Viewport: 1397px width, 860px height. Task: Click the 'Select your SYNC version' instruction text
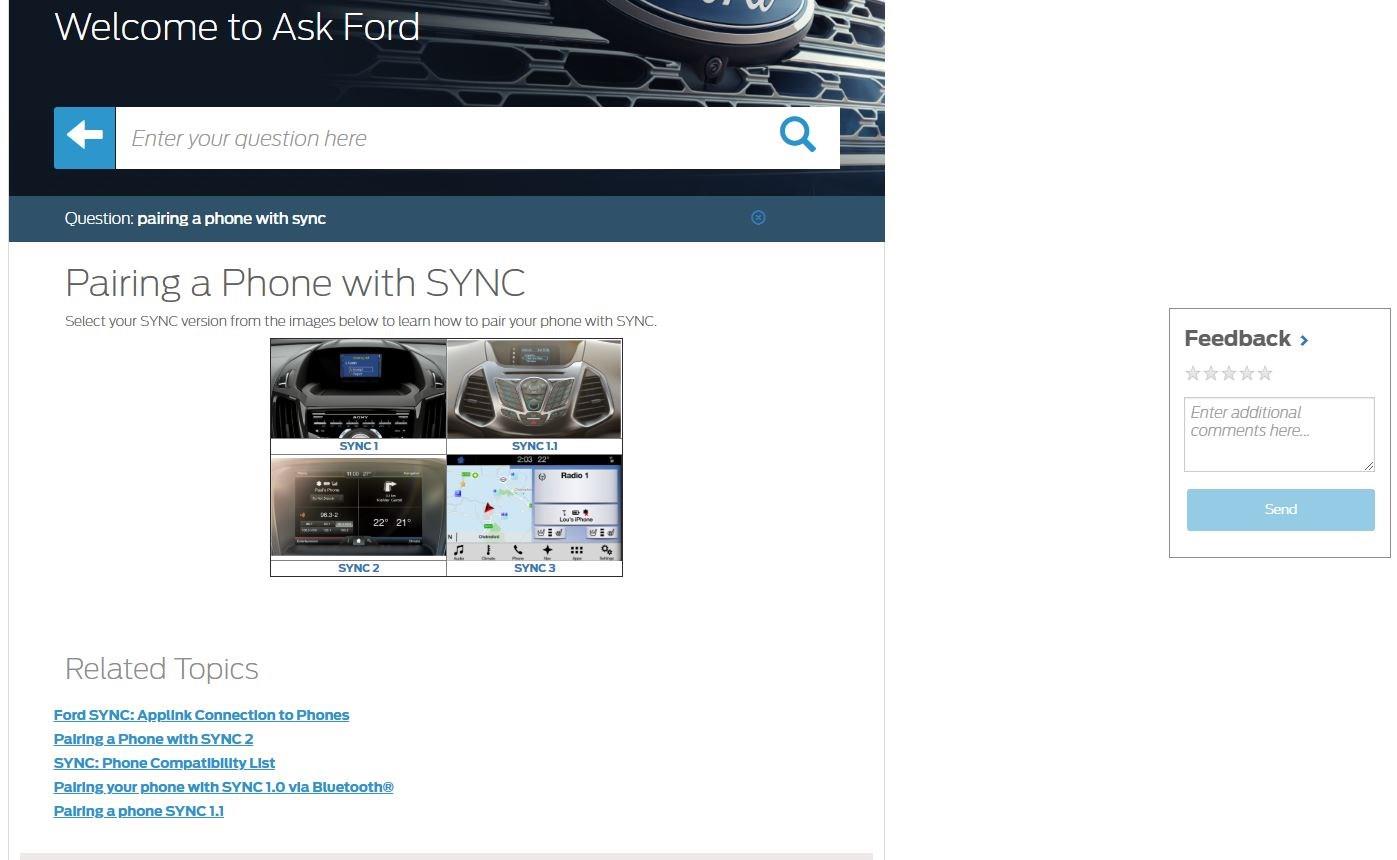coord(361,321)
